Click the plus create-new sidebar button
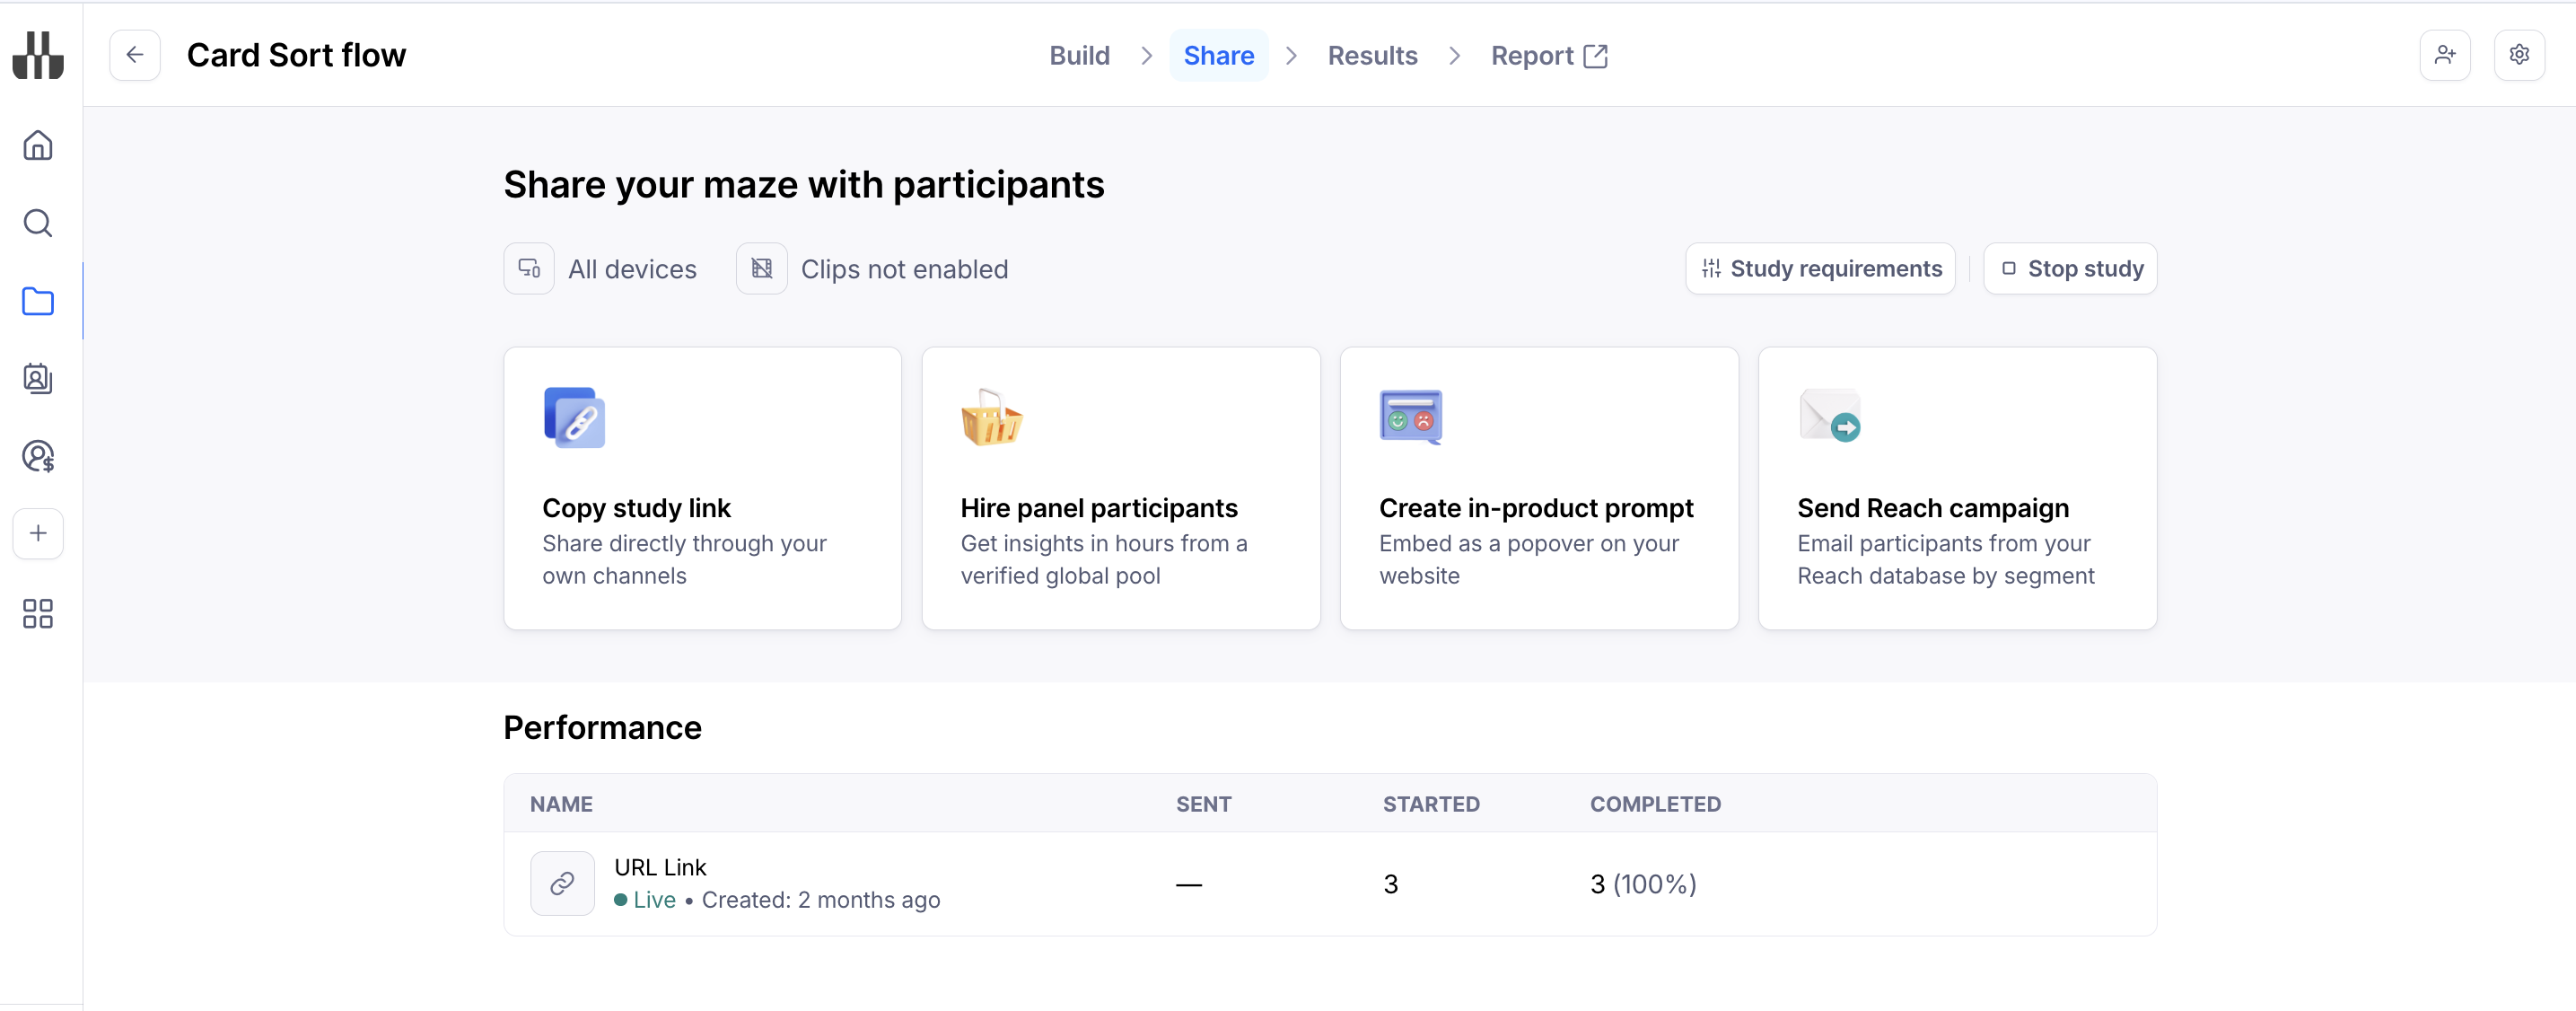The height and width of the screenshot is (1011, 2576). (x=38, y=534)
